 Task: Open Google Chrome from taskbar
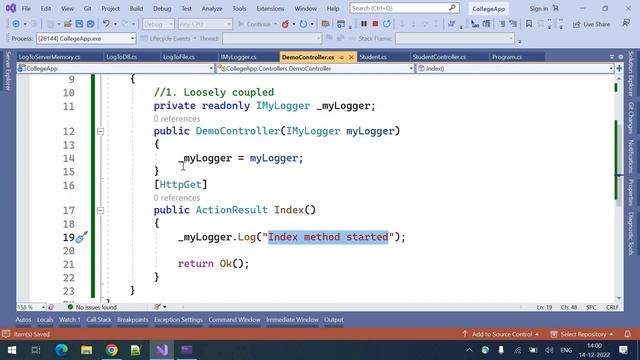[x=111, y=350]
